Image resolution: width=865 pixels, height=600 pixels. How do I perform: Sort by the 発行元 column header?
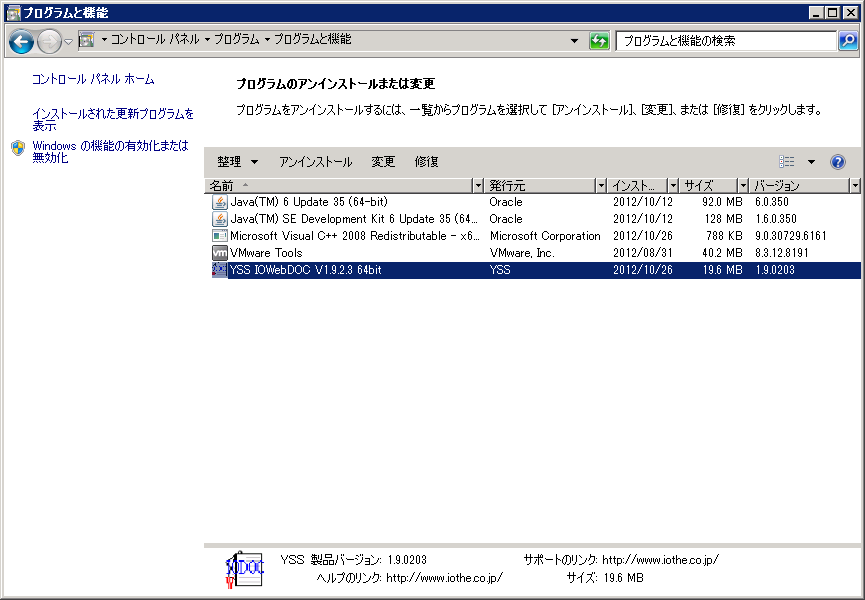[540, 186]
